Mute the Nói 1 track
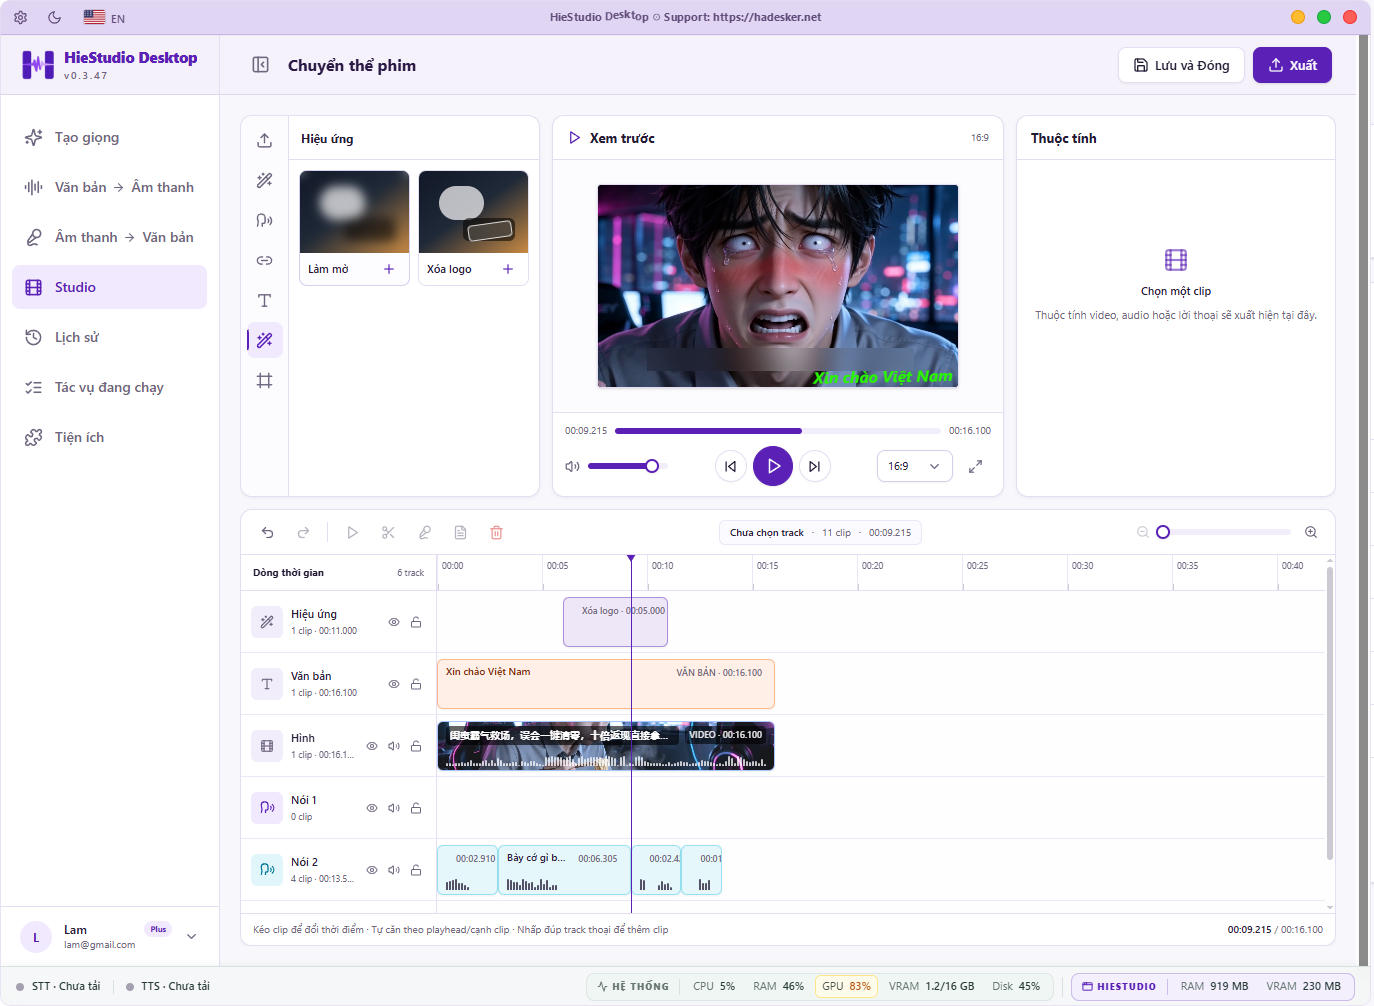 tap(394, 808)
